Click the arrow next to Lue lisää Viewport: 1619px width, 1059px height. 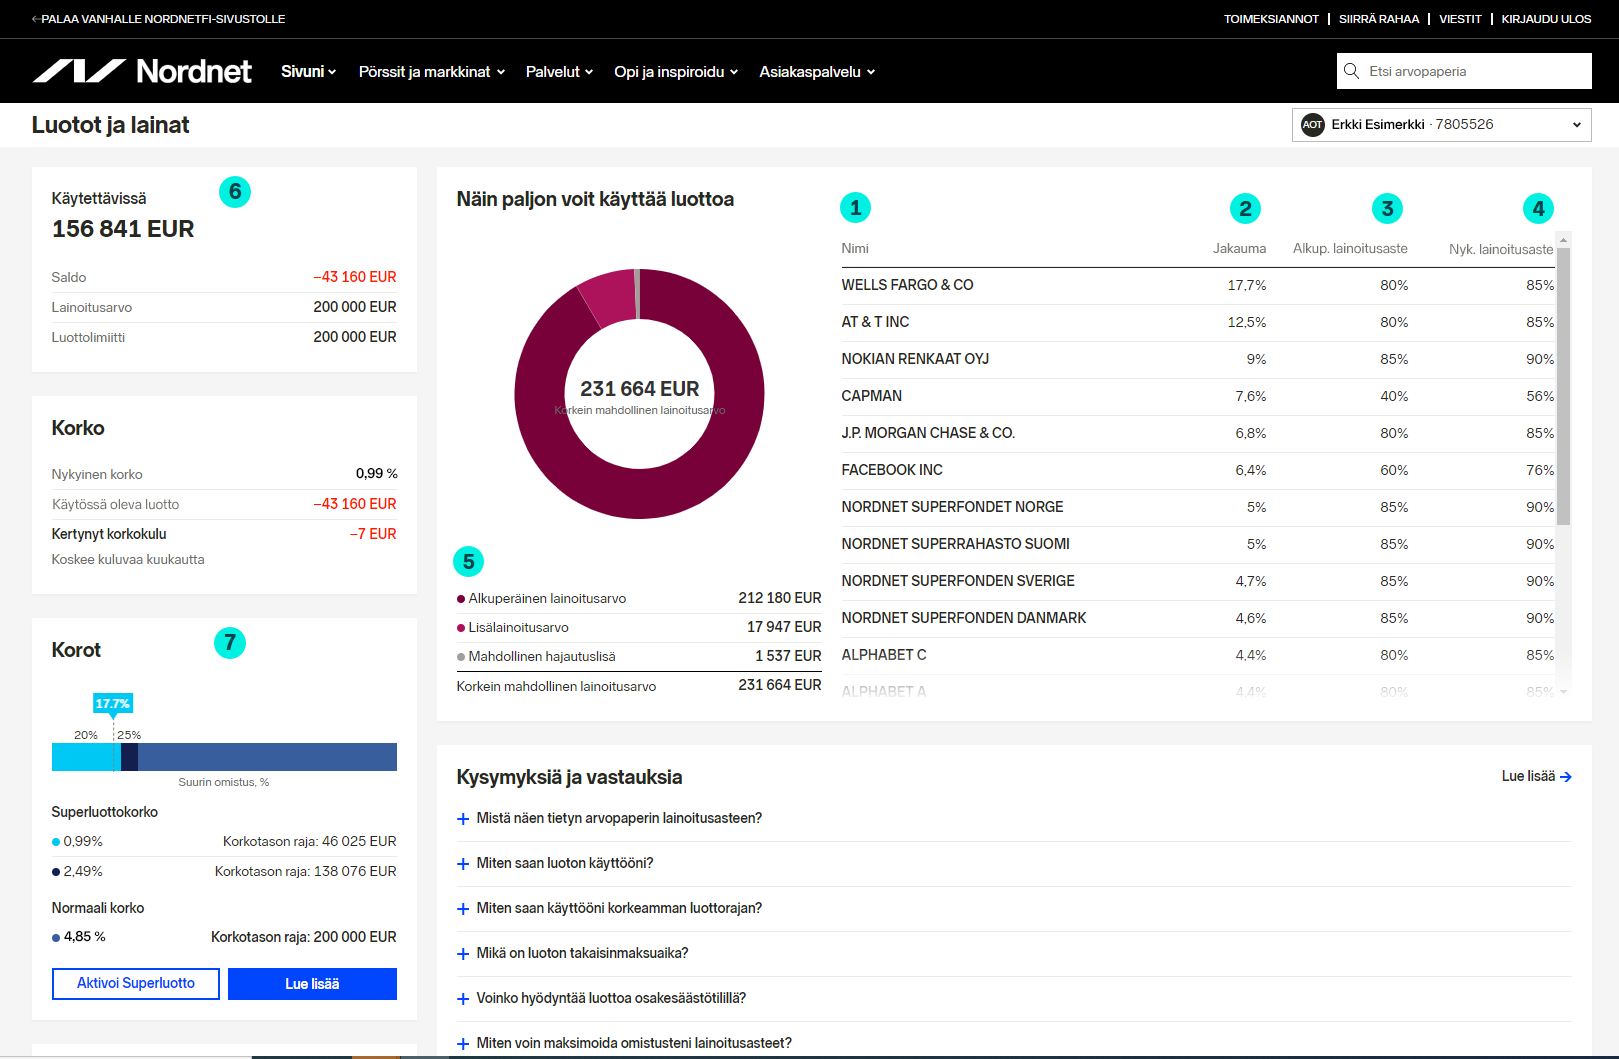[x=1566, y=777]
